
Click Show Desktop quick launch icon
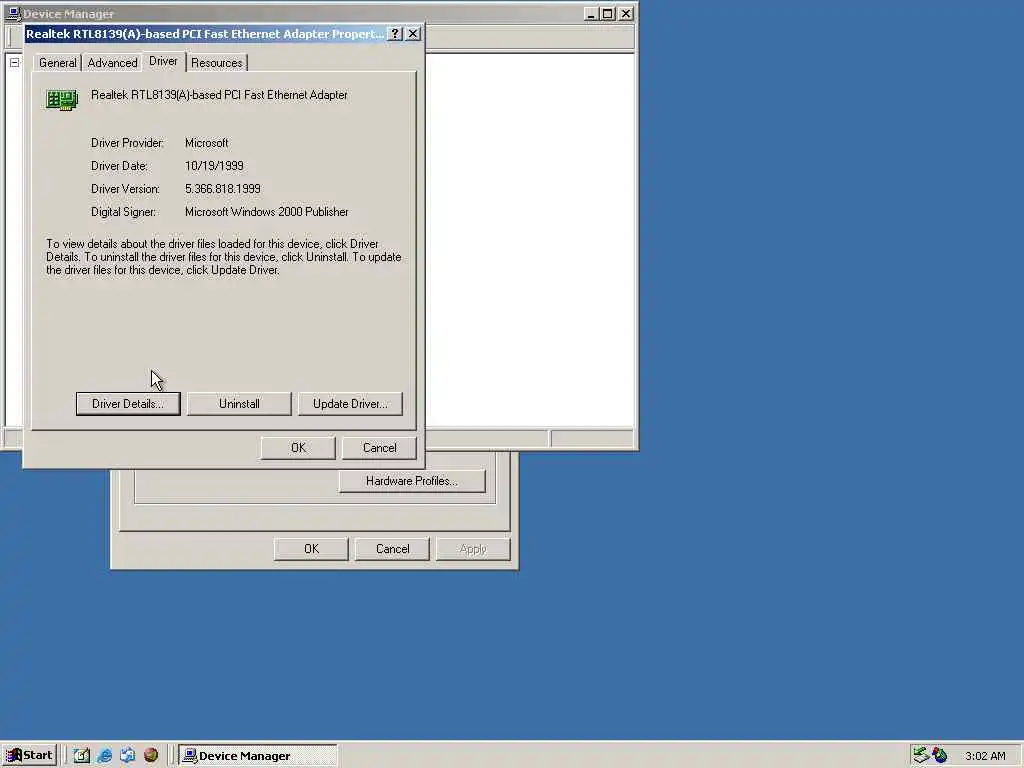tap(81, 756)
